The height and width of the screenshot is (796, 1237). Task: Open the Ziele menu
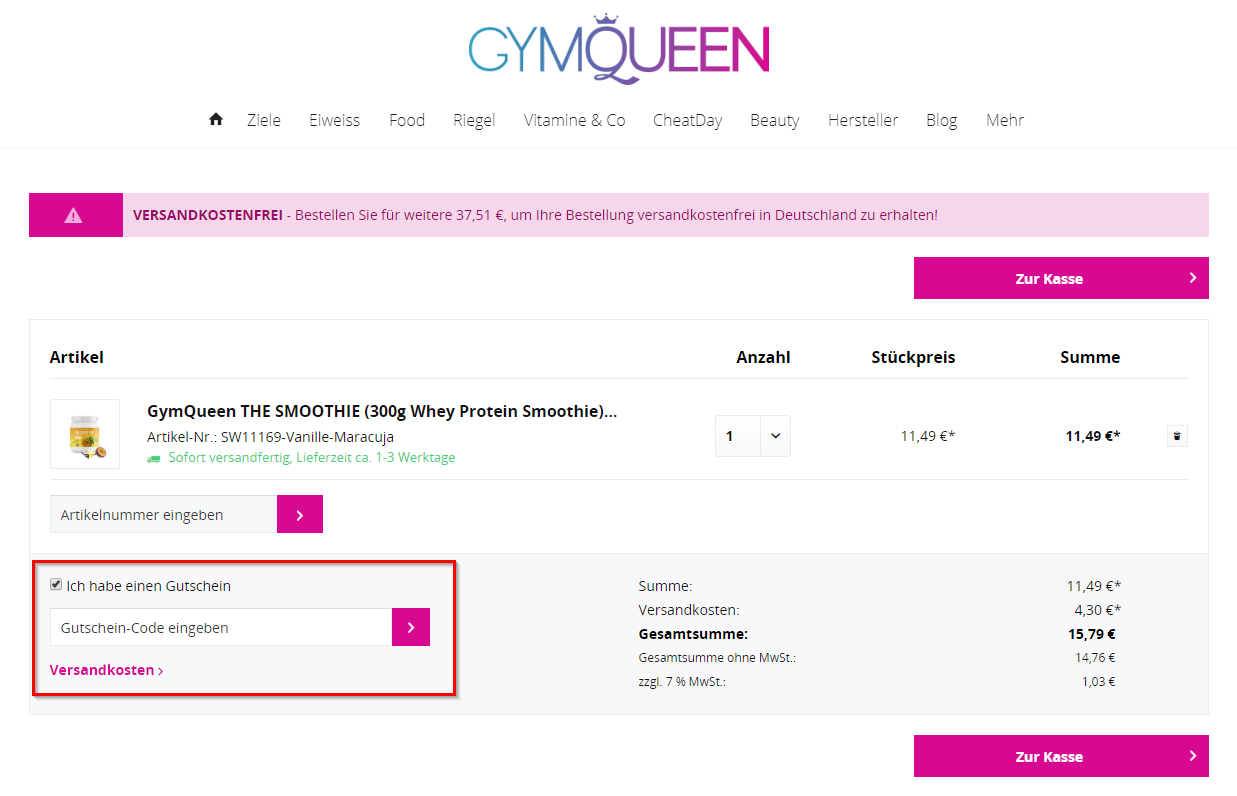pyautogui.click(x=264, y=120)
